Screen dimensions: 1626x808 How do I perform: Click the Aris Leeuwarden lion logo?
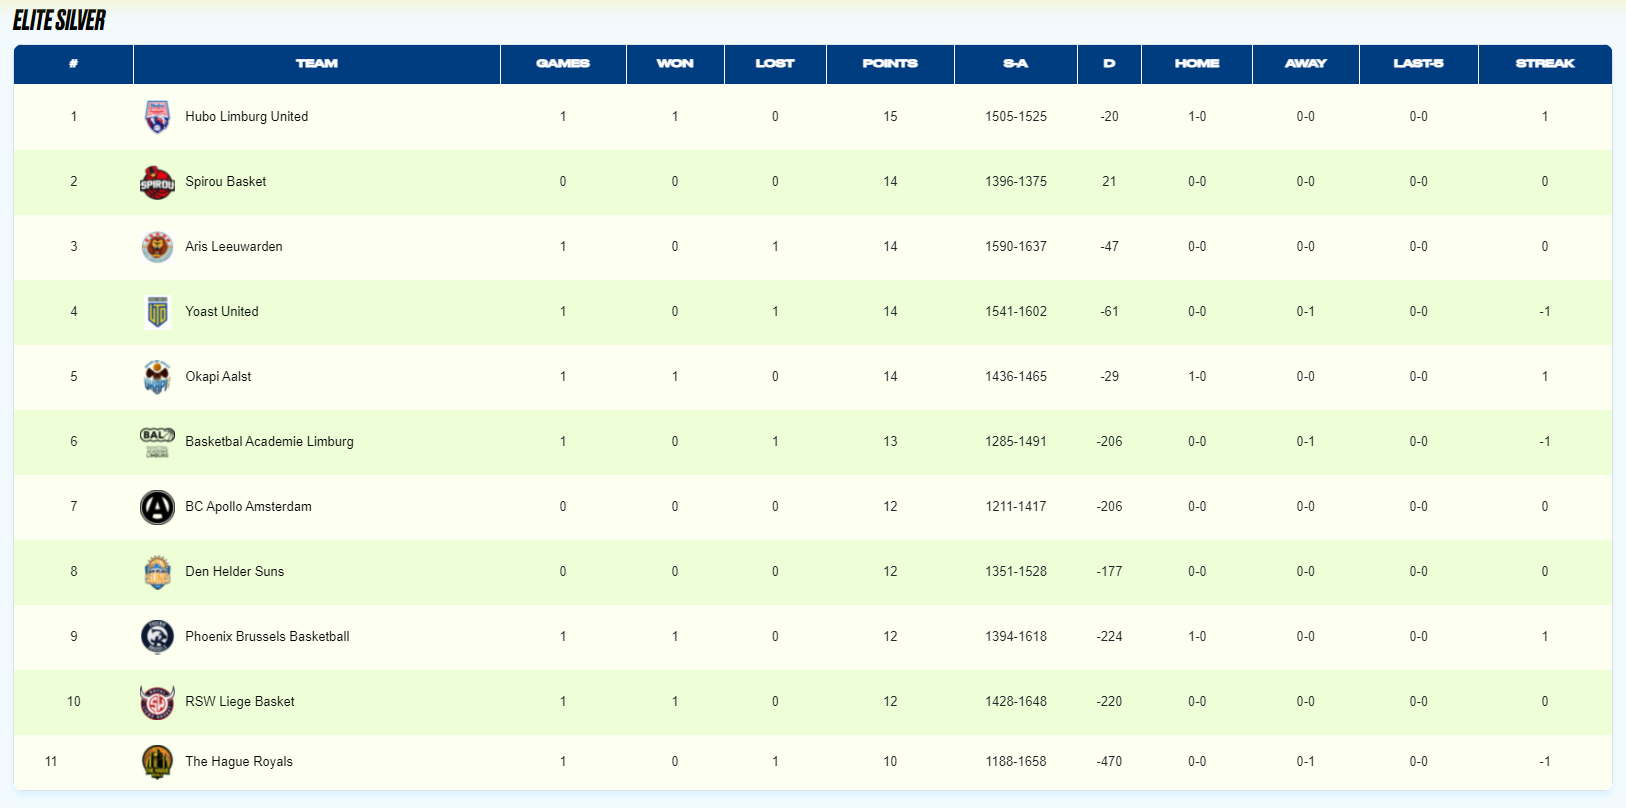coord(157,247)
